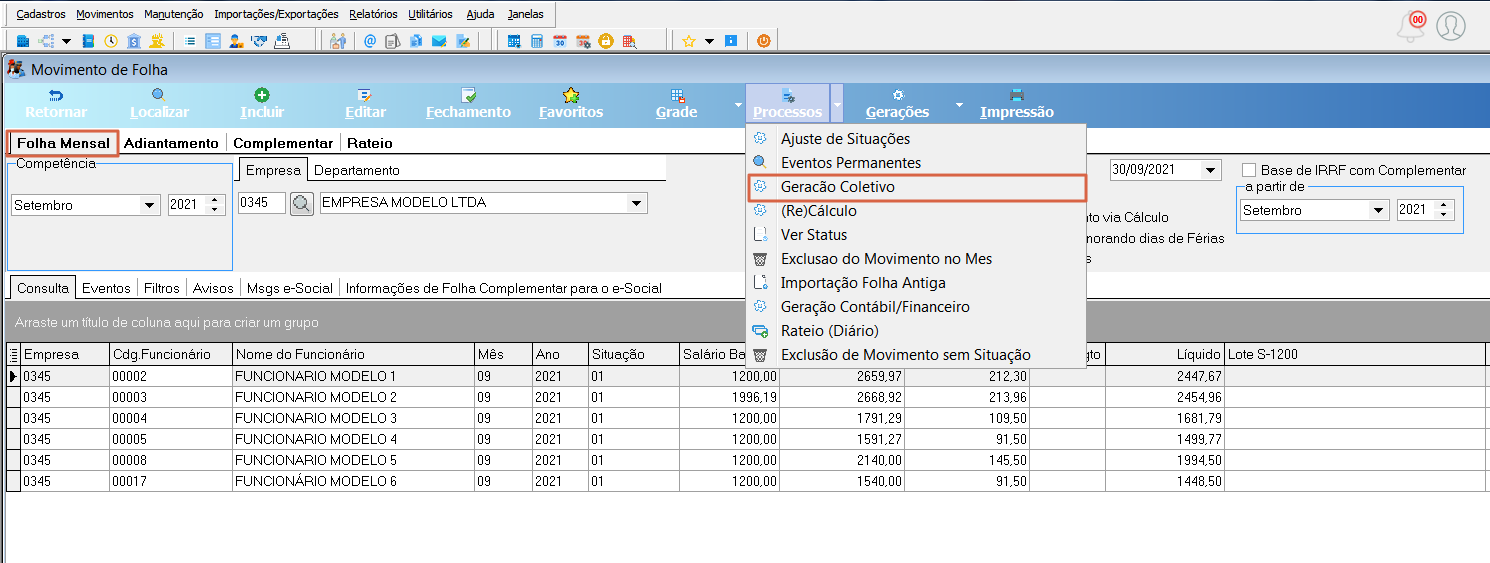Click the blue envelope toolbar icon
Viewport: 1490px width, 563px height.
[439, 41]
